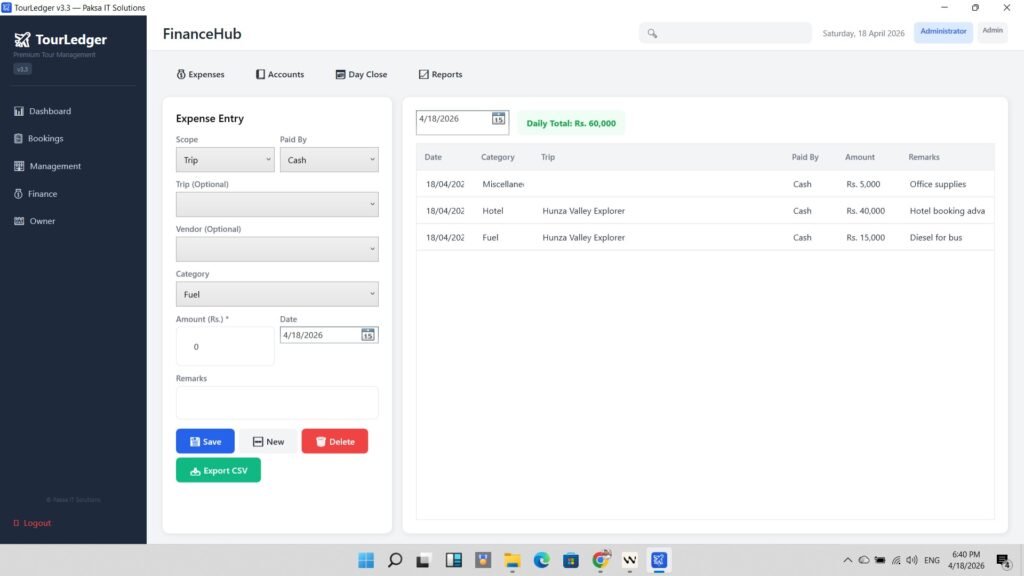Image resolution: width=1024 pixels, height=576 pixels.
Task: Click the green Export CSV button
Action: point(218,470)
